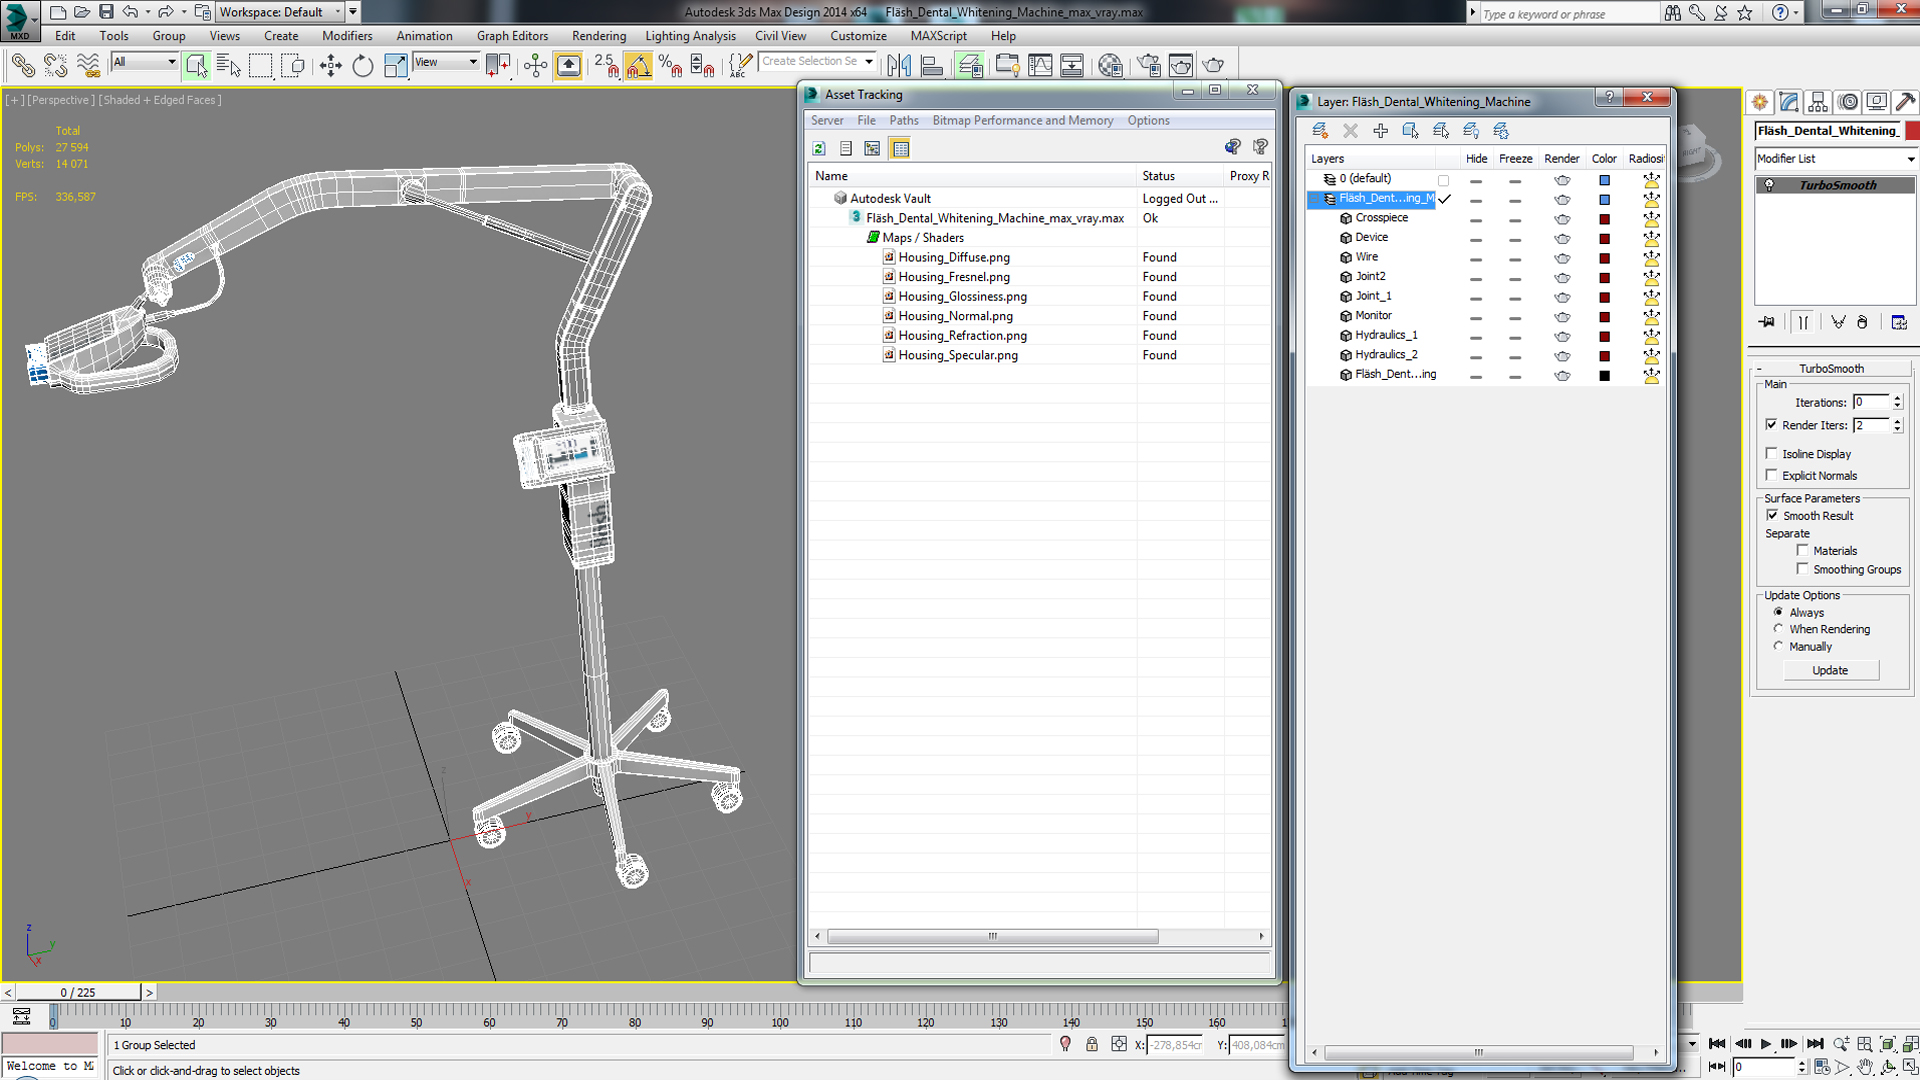Select the Select and Link tool
This screenshot has height=1080, width=1920.
pos(23,66)
